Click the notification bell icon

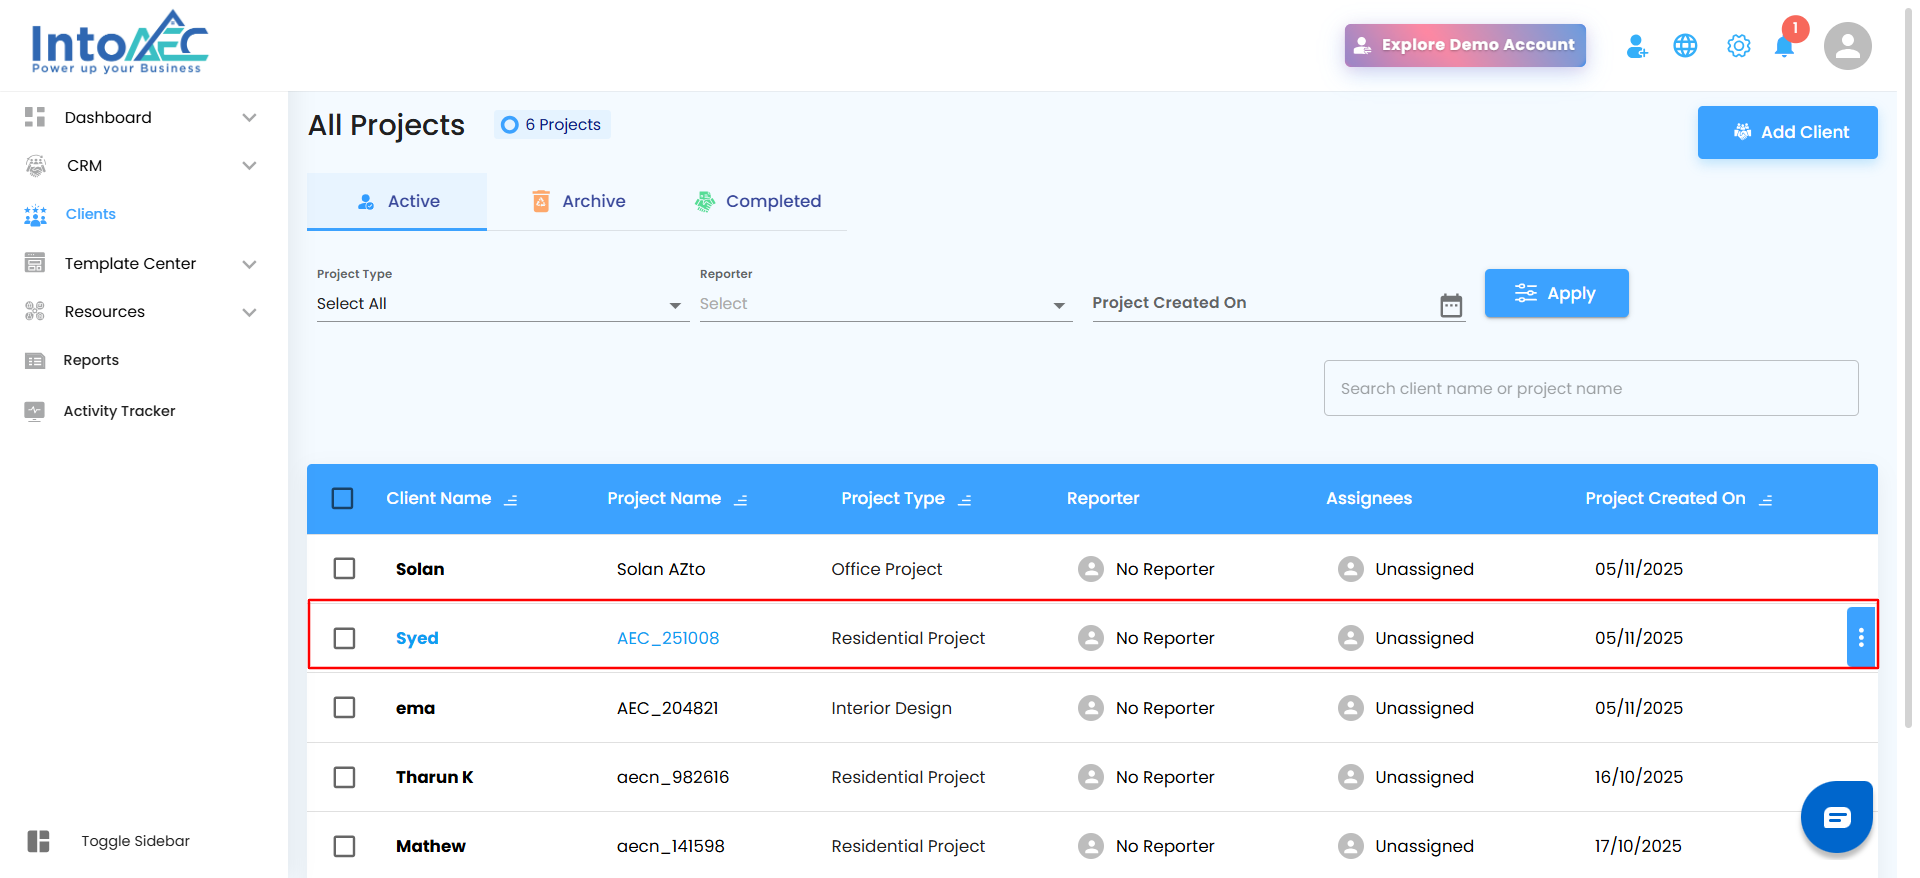[1784, 47]
